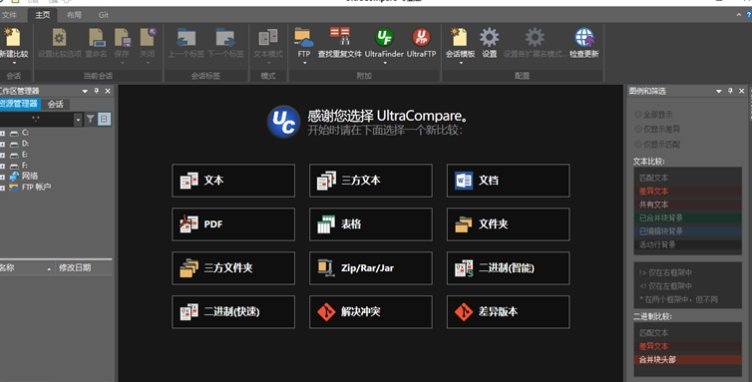Toggle the list view icon beside the filter
The image size is (752, 382).
click(104, 119)
